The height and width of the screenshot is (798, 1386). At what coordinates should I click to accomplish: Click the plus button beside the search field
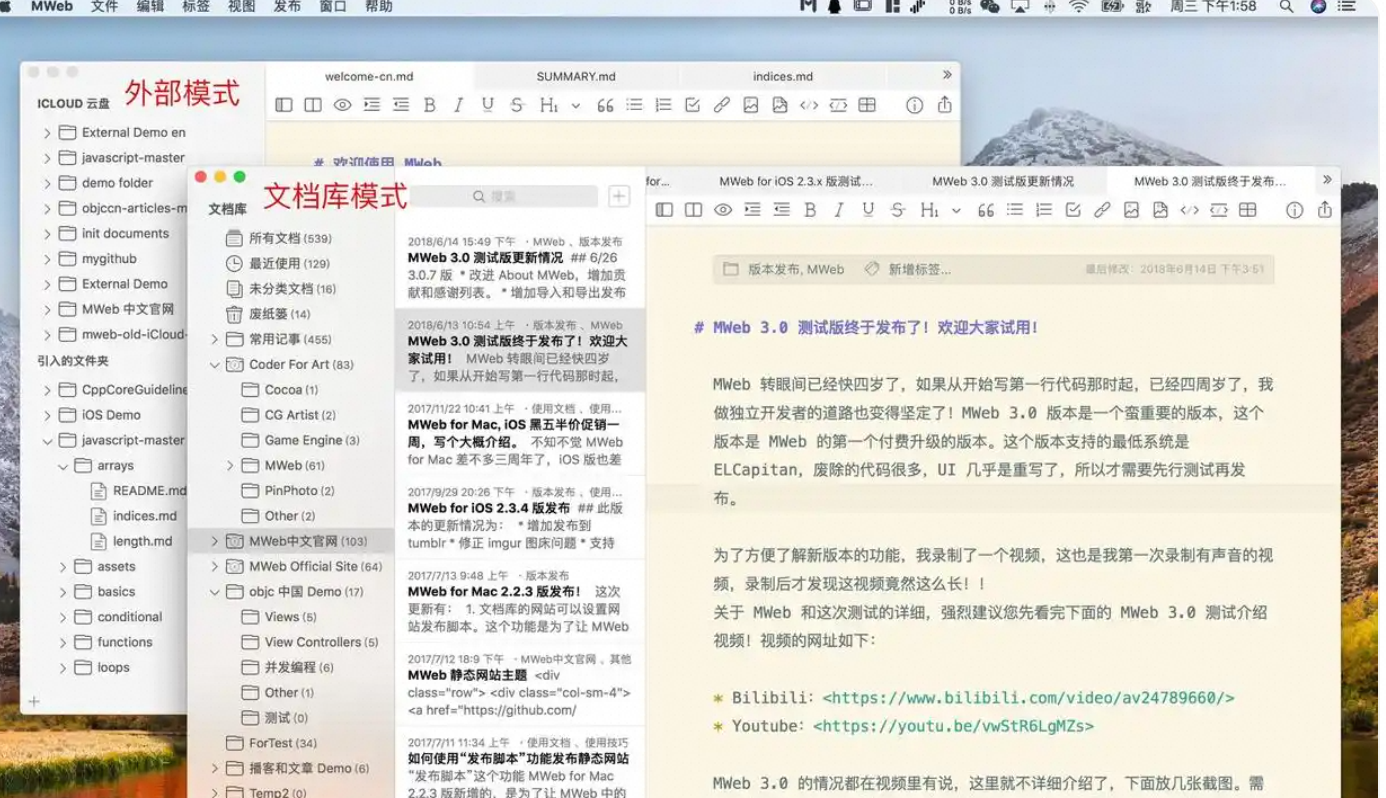pyautogui.click(x=619, y=196)
